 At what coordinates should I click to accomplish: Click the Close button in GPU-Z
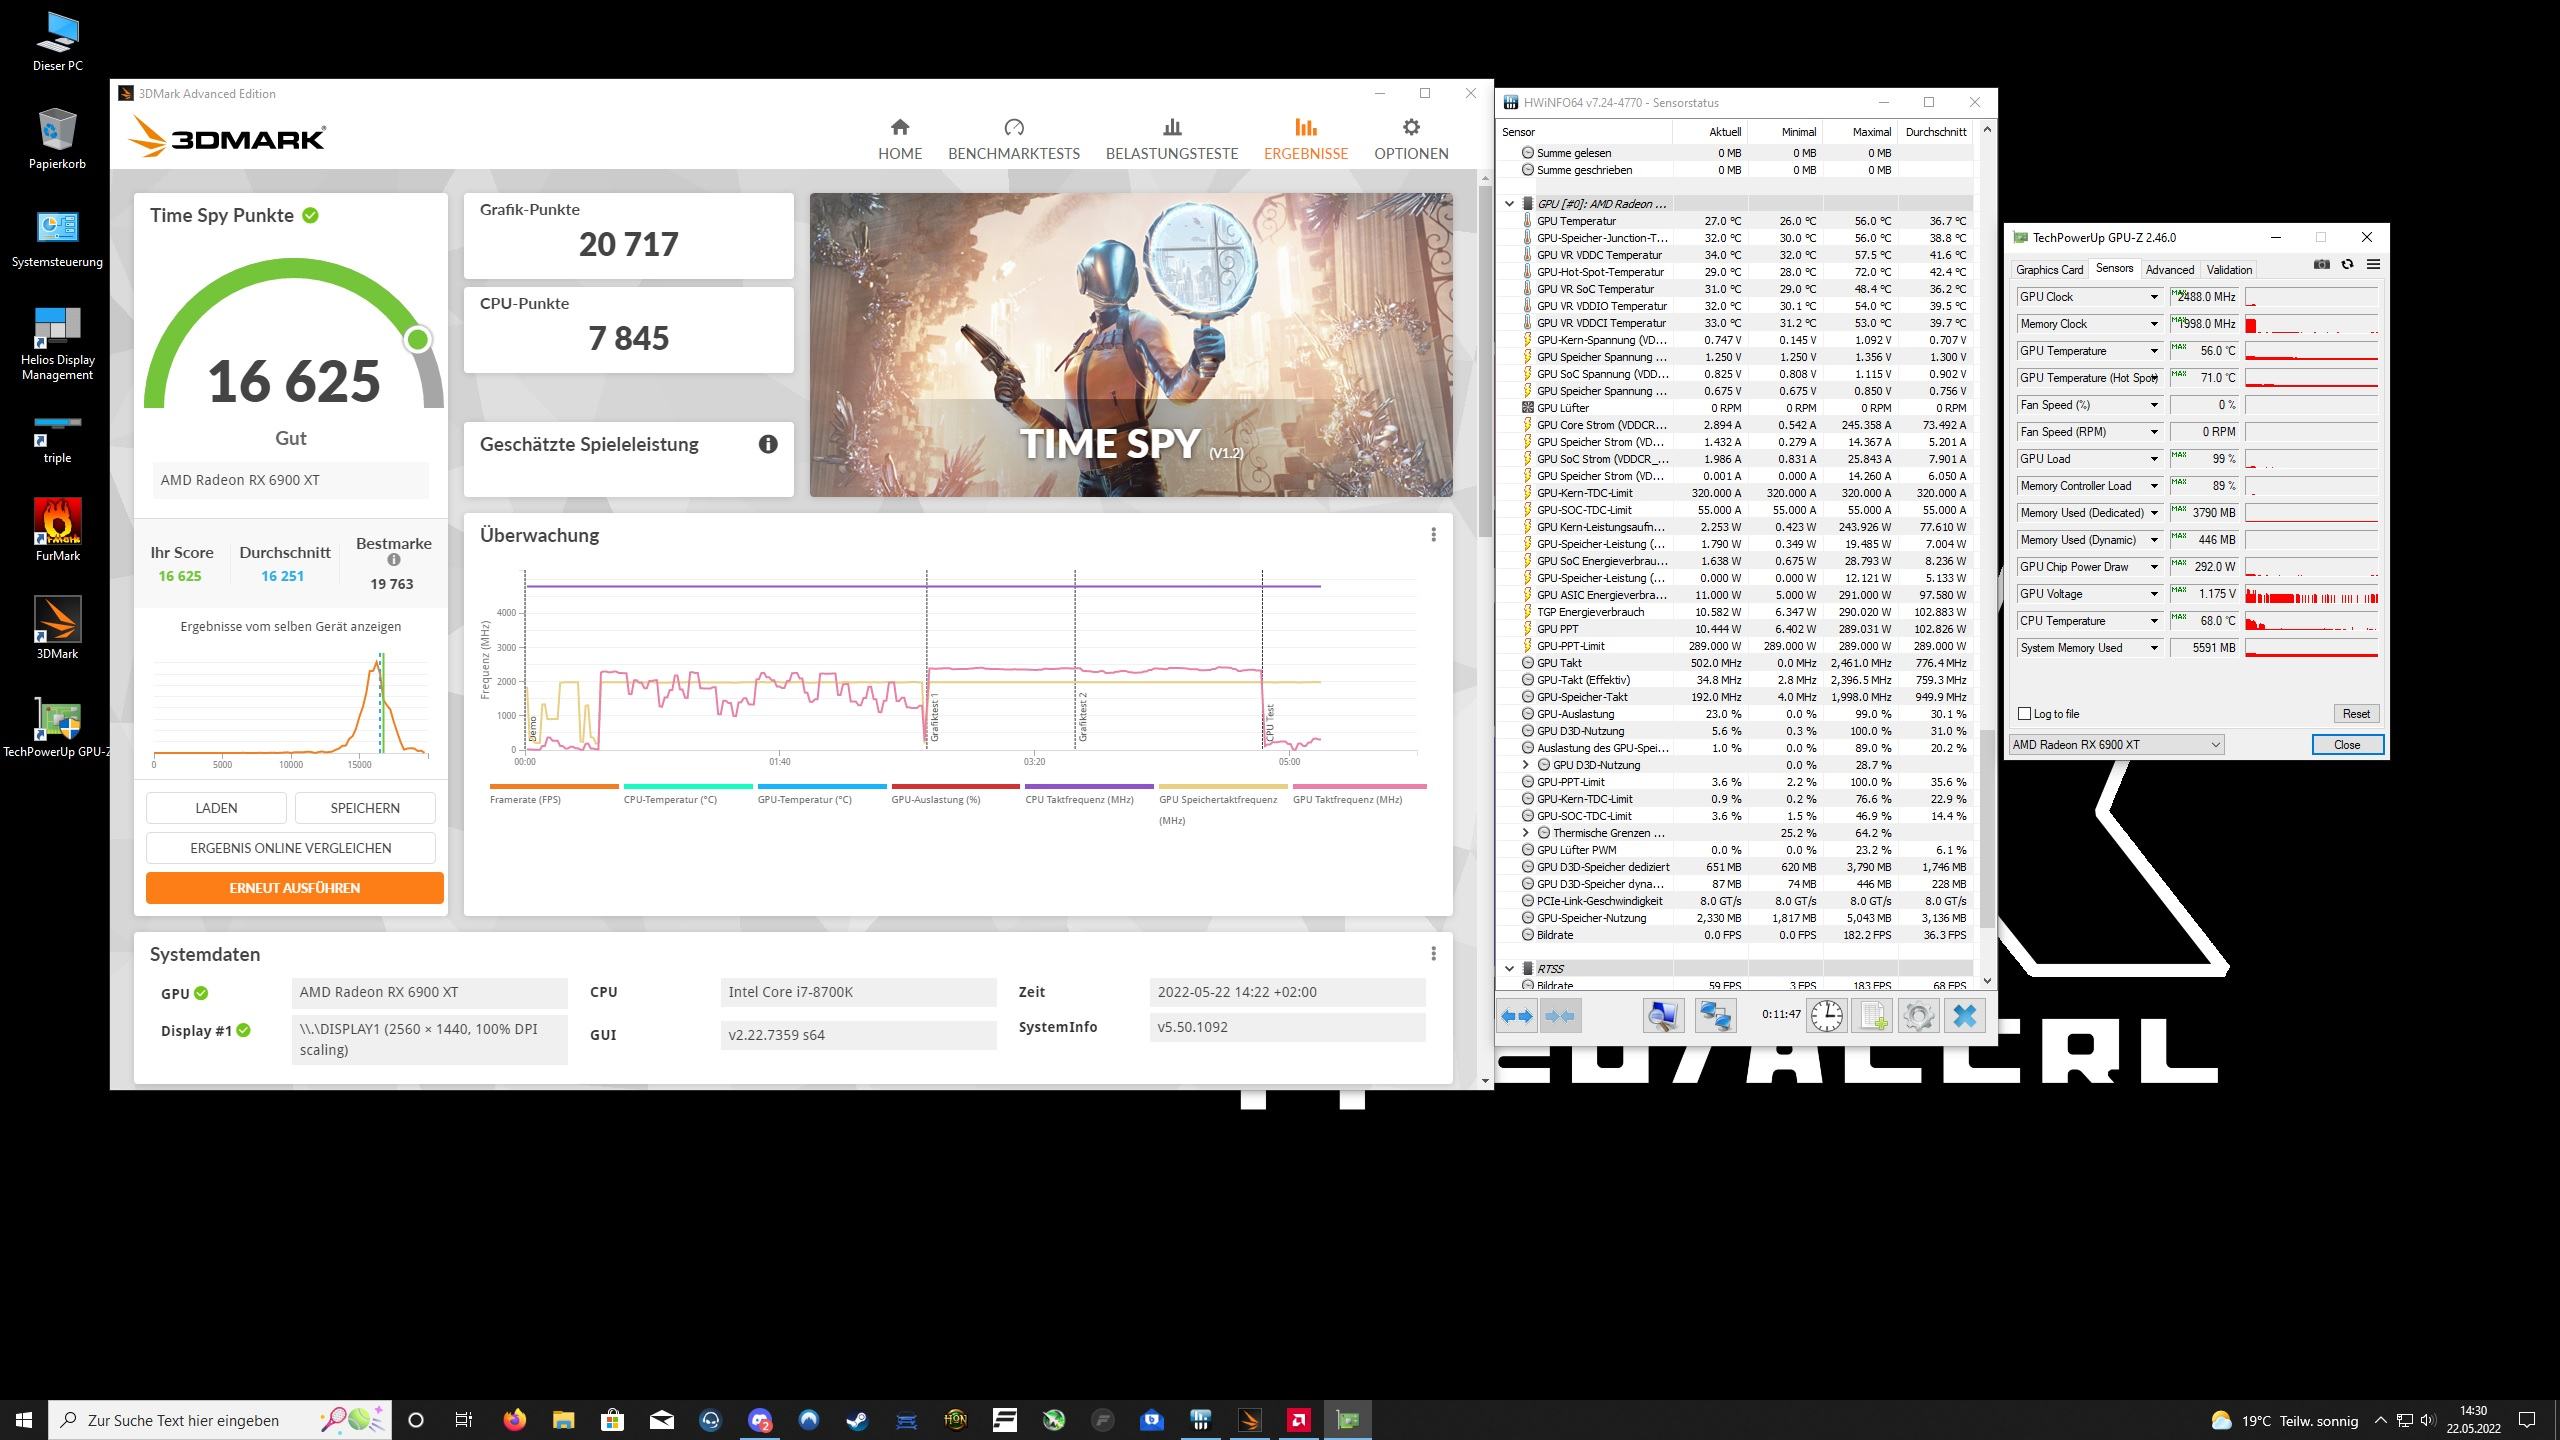2347,745
